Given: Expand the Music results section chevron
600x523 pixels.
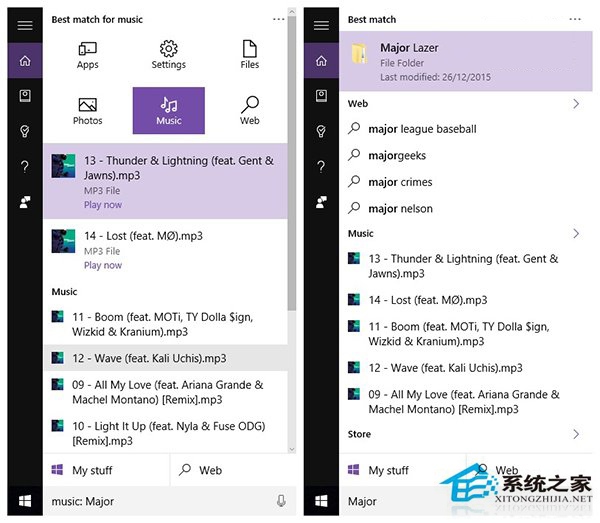Looking at the screenshot, I should coord(576,233).
